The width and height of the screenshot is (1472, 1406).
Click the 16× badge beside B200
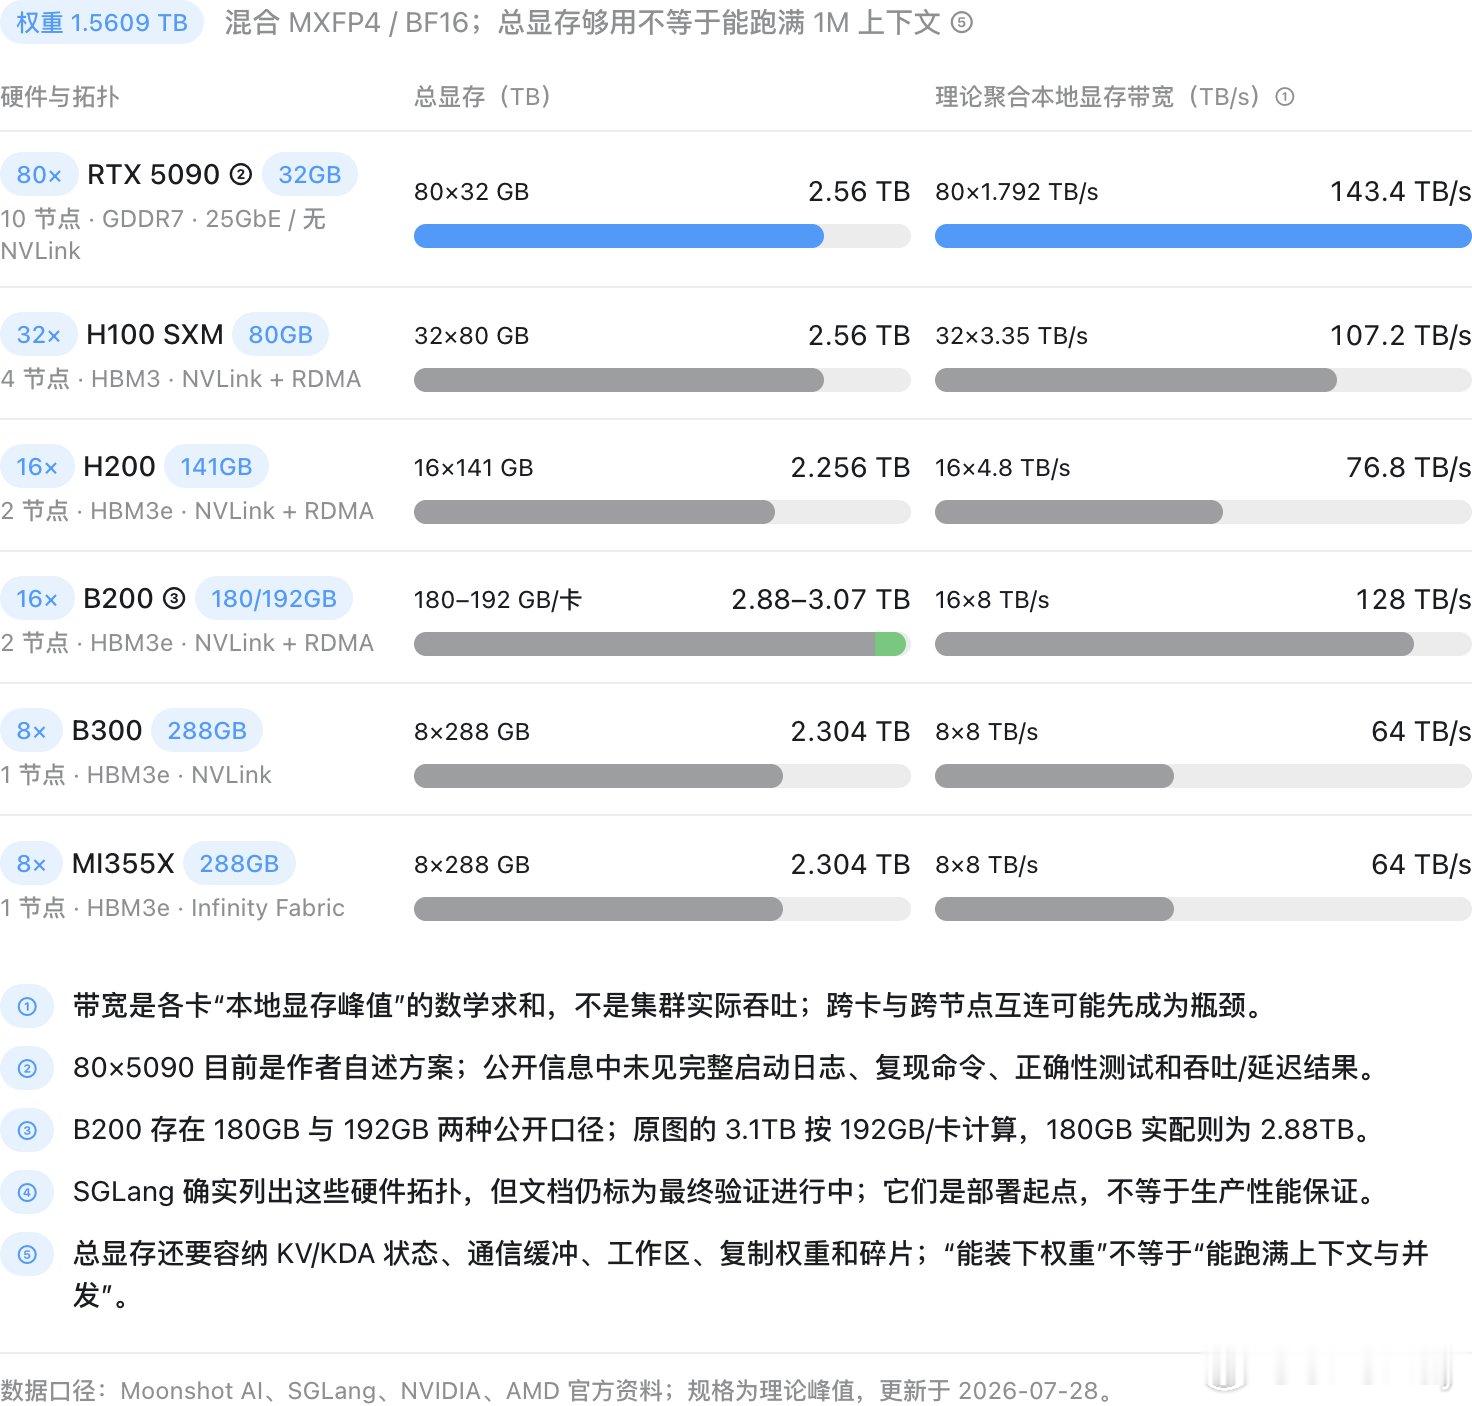(37, 599)
